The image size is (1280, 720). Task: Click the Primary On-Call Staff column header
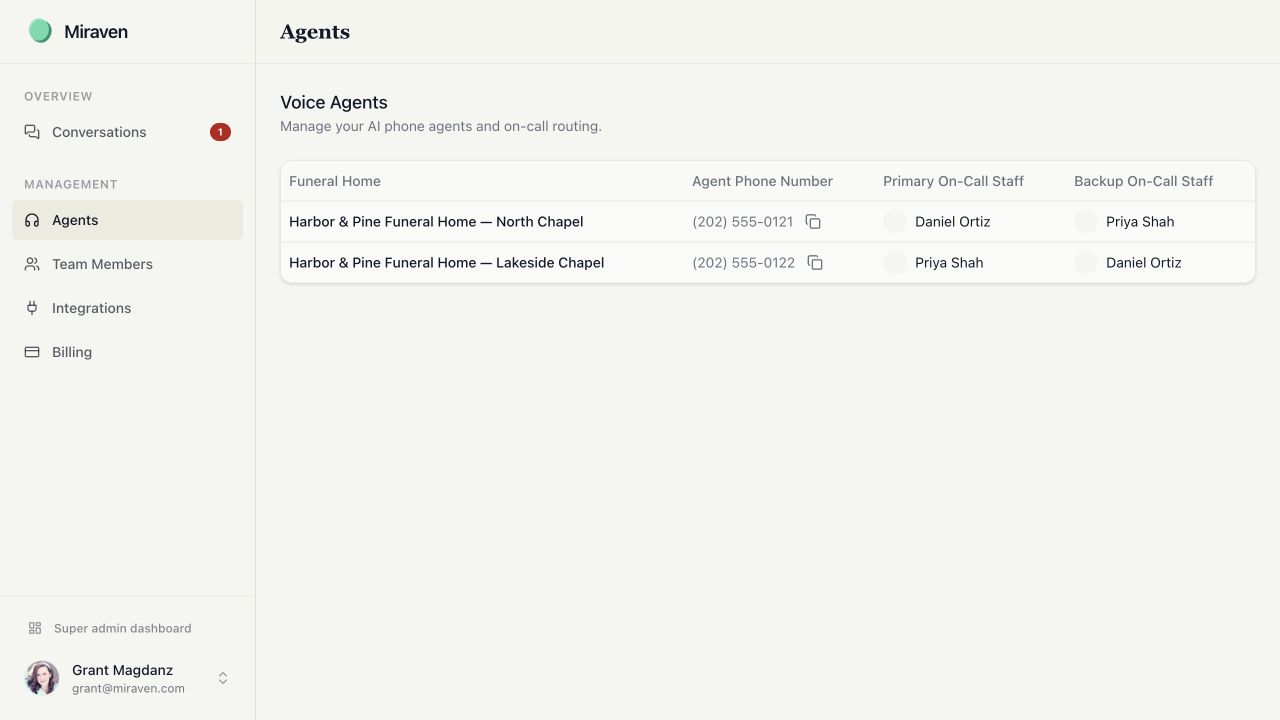[x=953, y=181]
